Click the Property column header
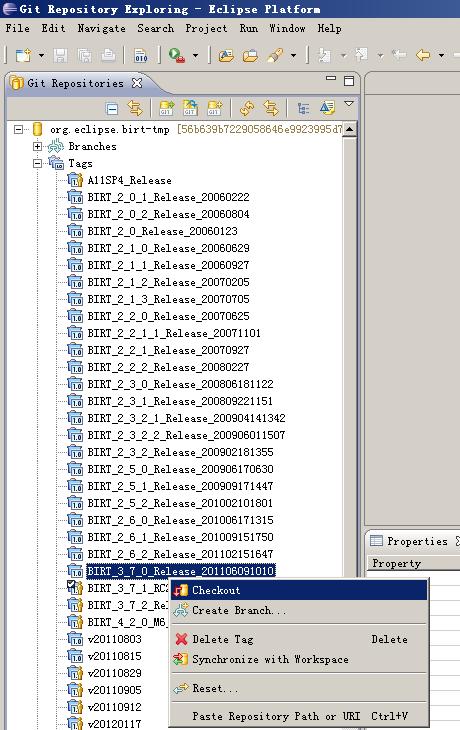This screenshot has height=730, width=460. coord(413,563)
